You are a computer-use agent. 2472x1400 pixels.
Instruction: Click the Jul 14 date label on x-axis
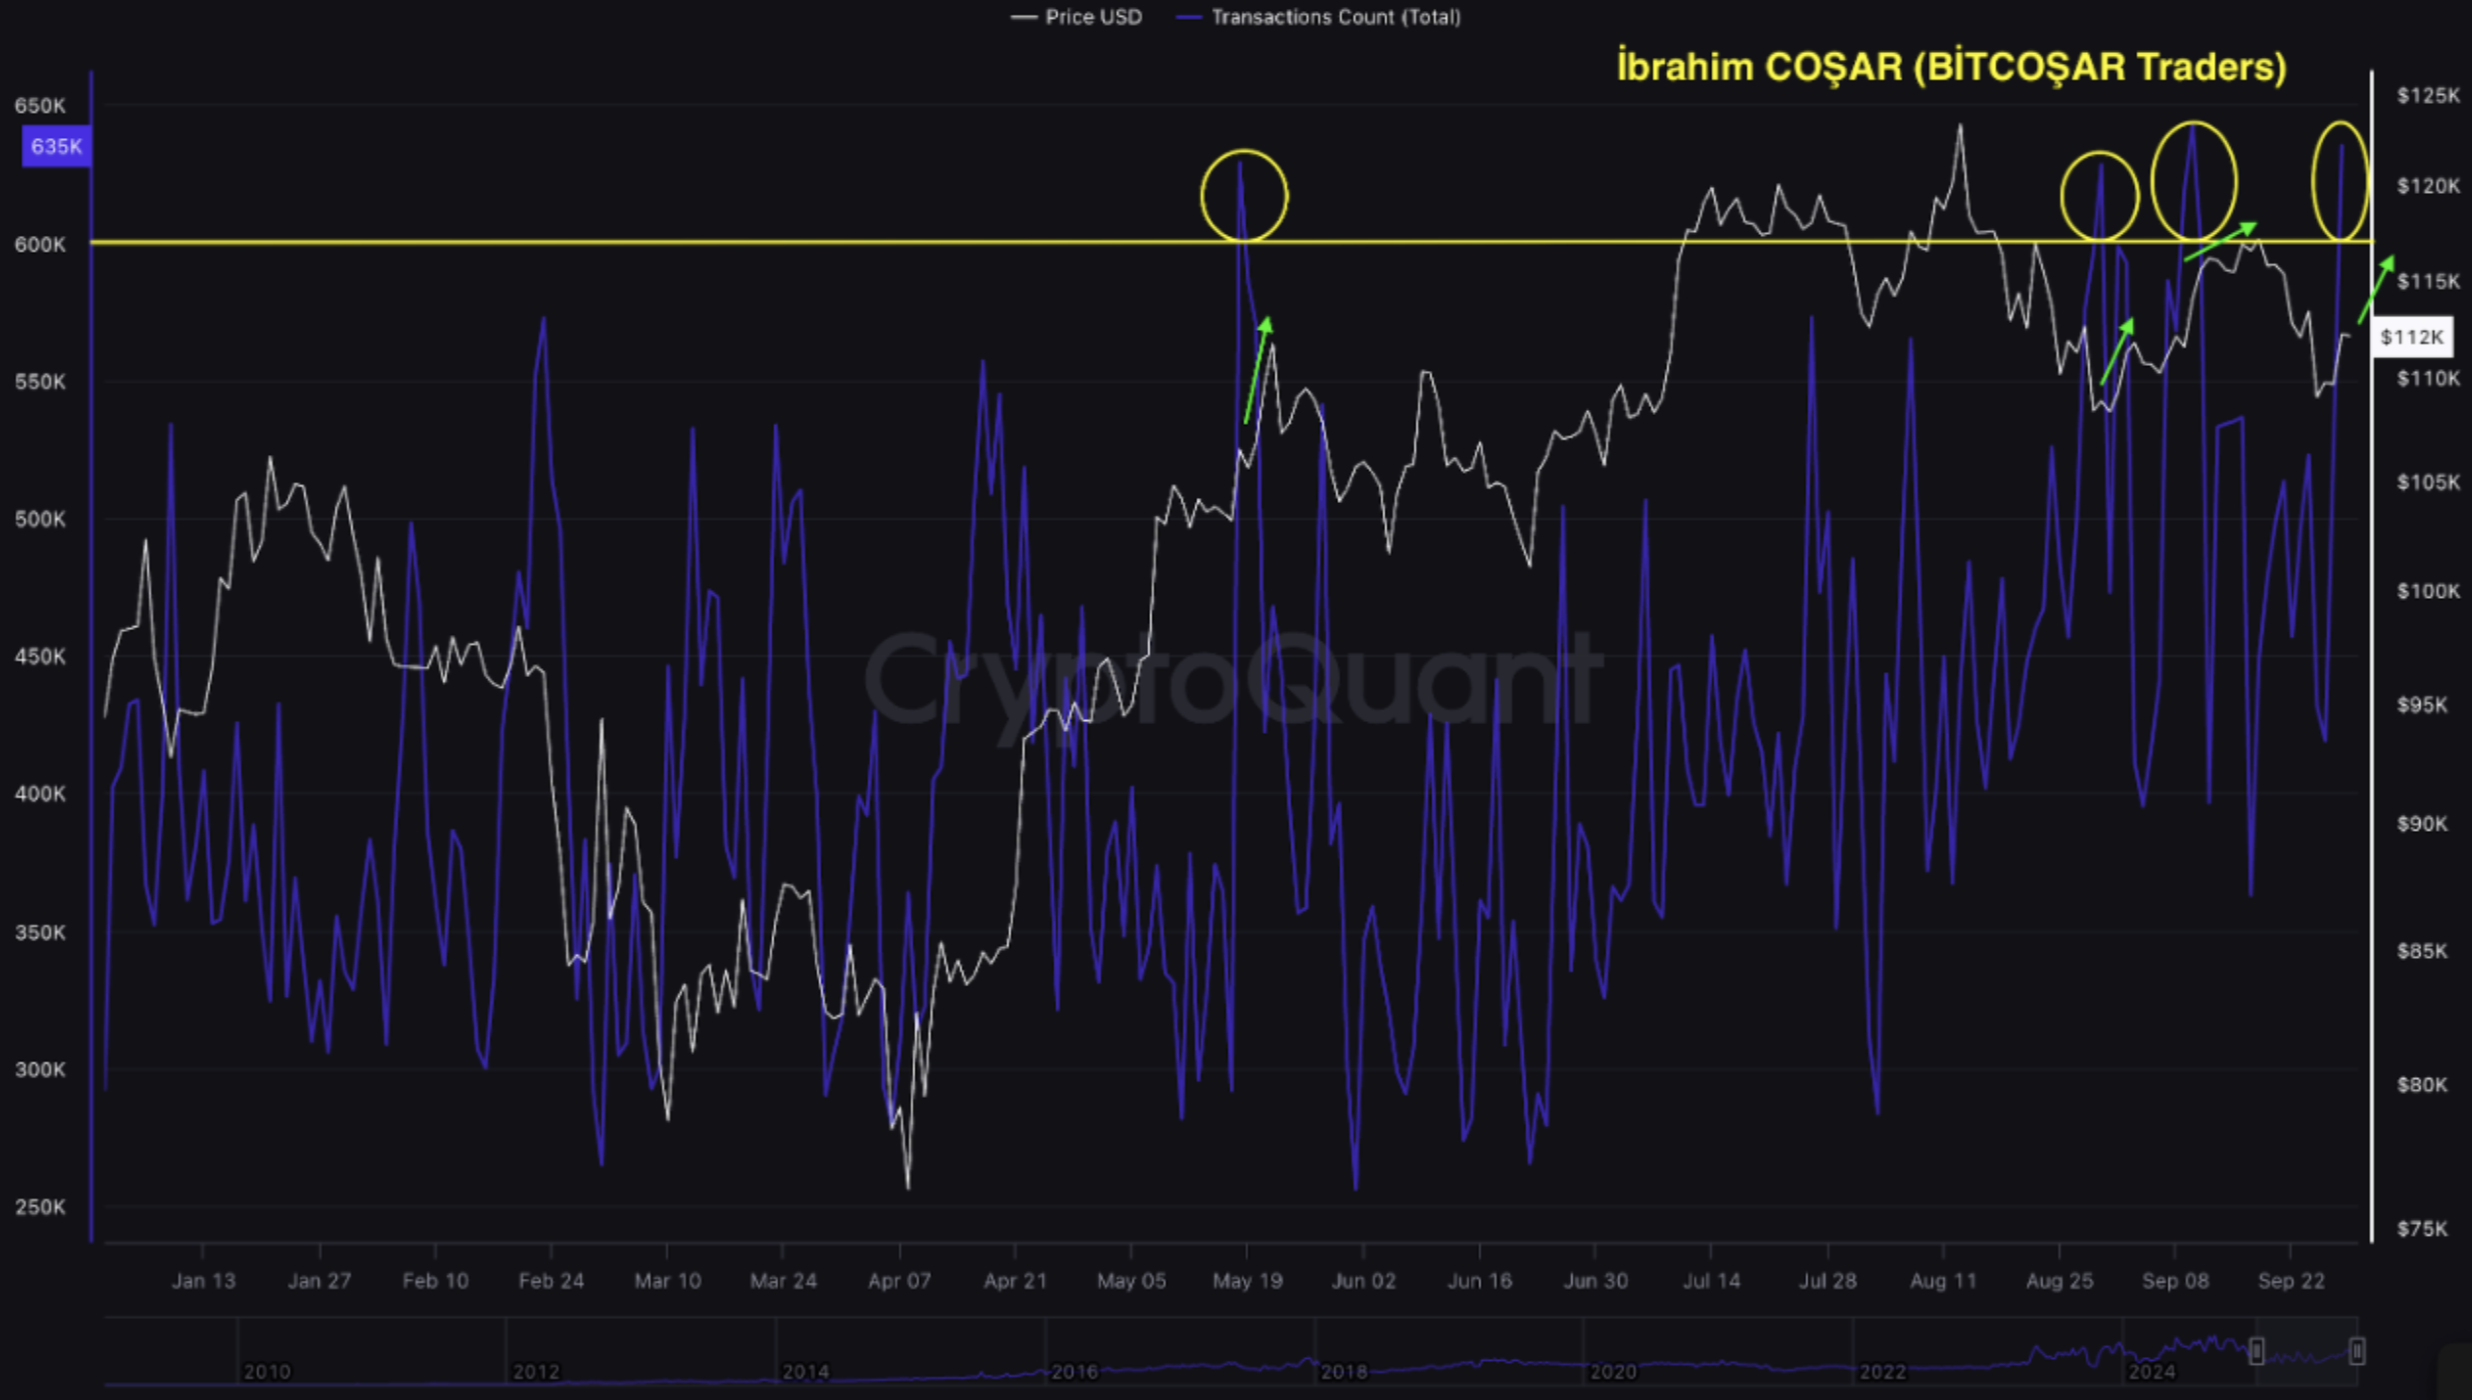pos(1711,1281)
